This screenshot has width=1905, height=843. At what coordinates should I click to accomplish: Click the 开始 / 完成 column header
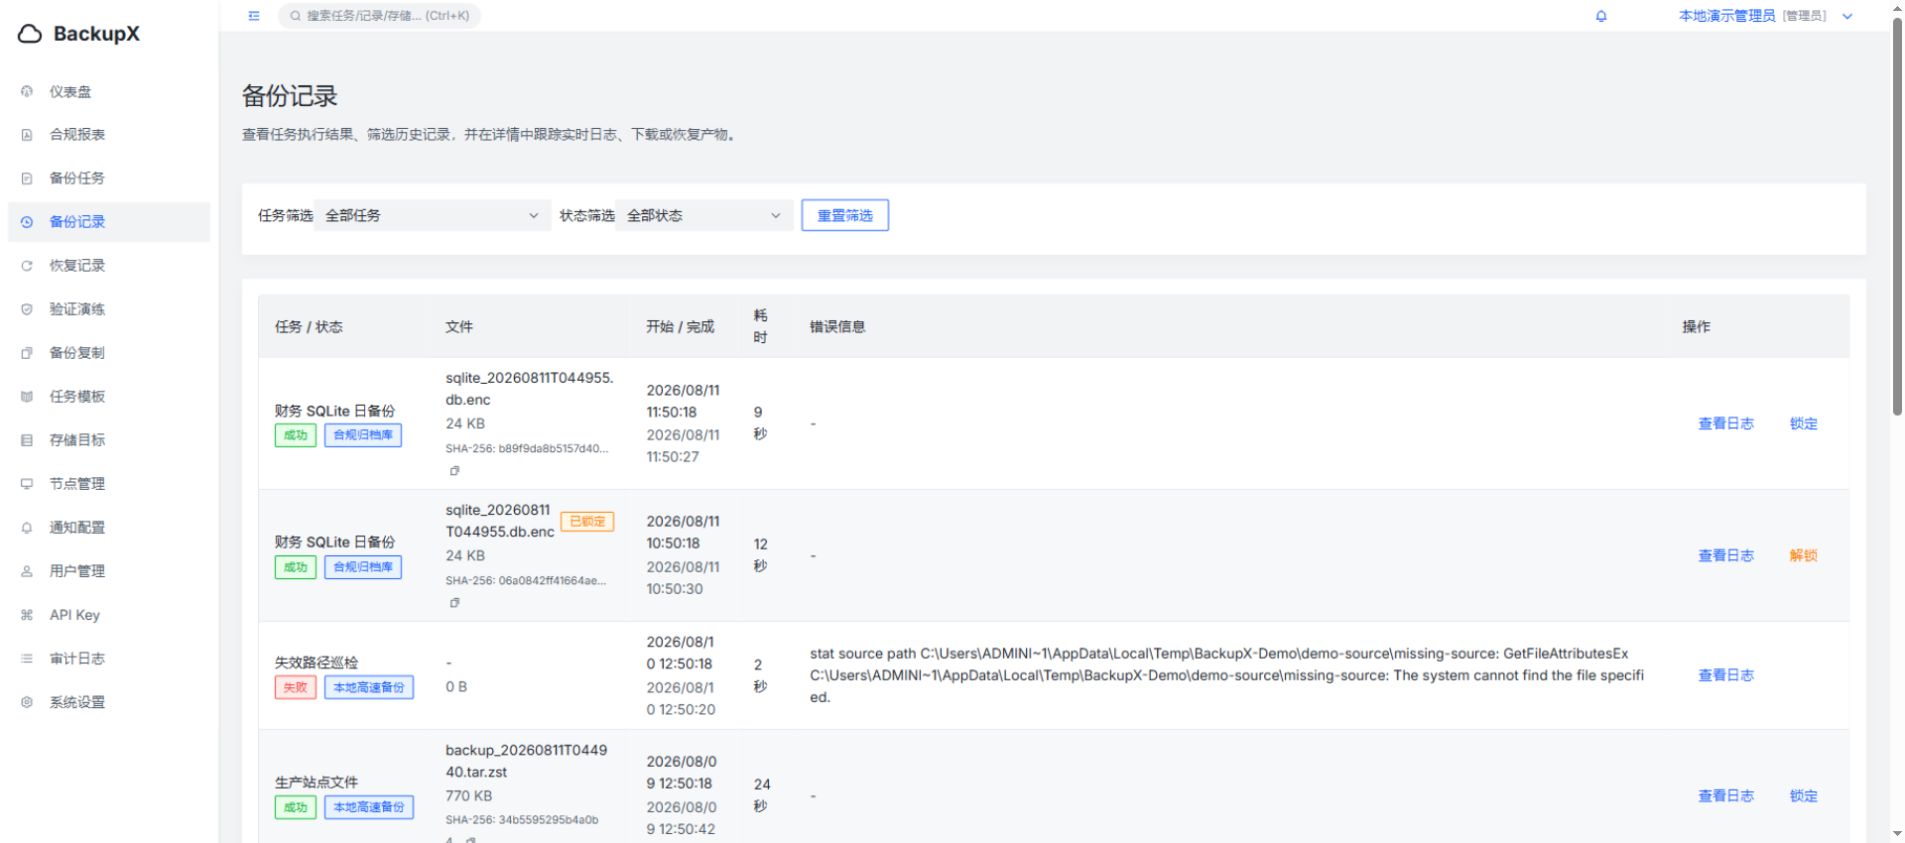[x=680, y=327]
